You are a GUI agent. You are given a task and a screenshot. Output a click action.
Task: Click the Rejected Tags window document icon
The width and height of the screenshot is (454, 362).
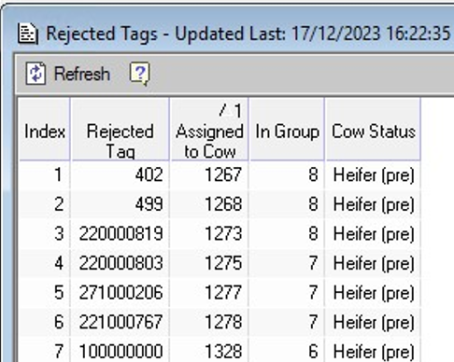(28, 34)
